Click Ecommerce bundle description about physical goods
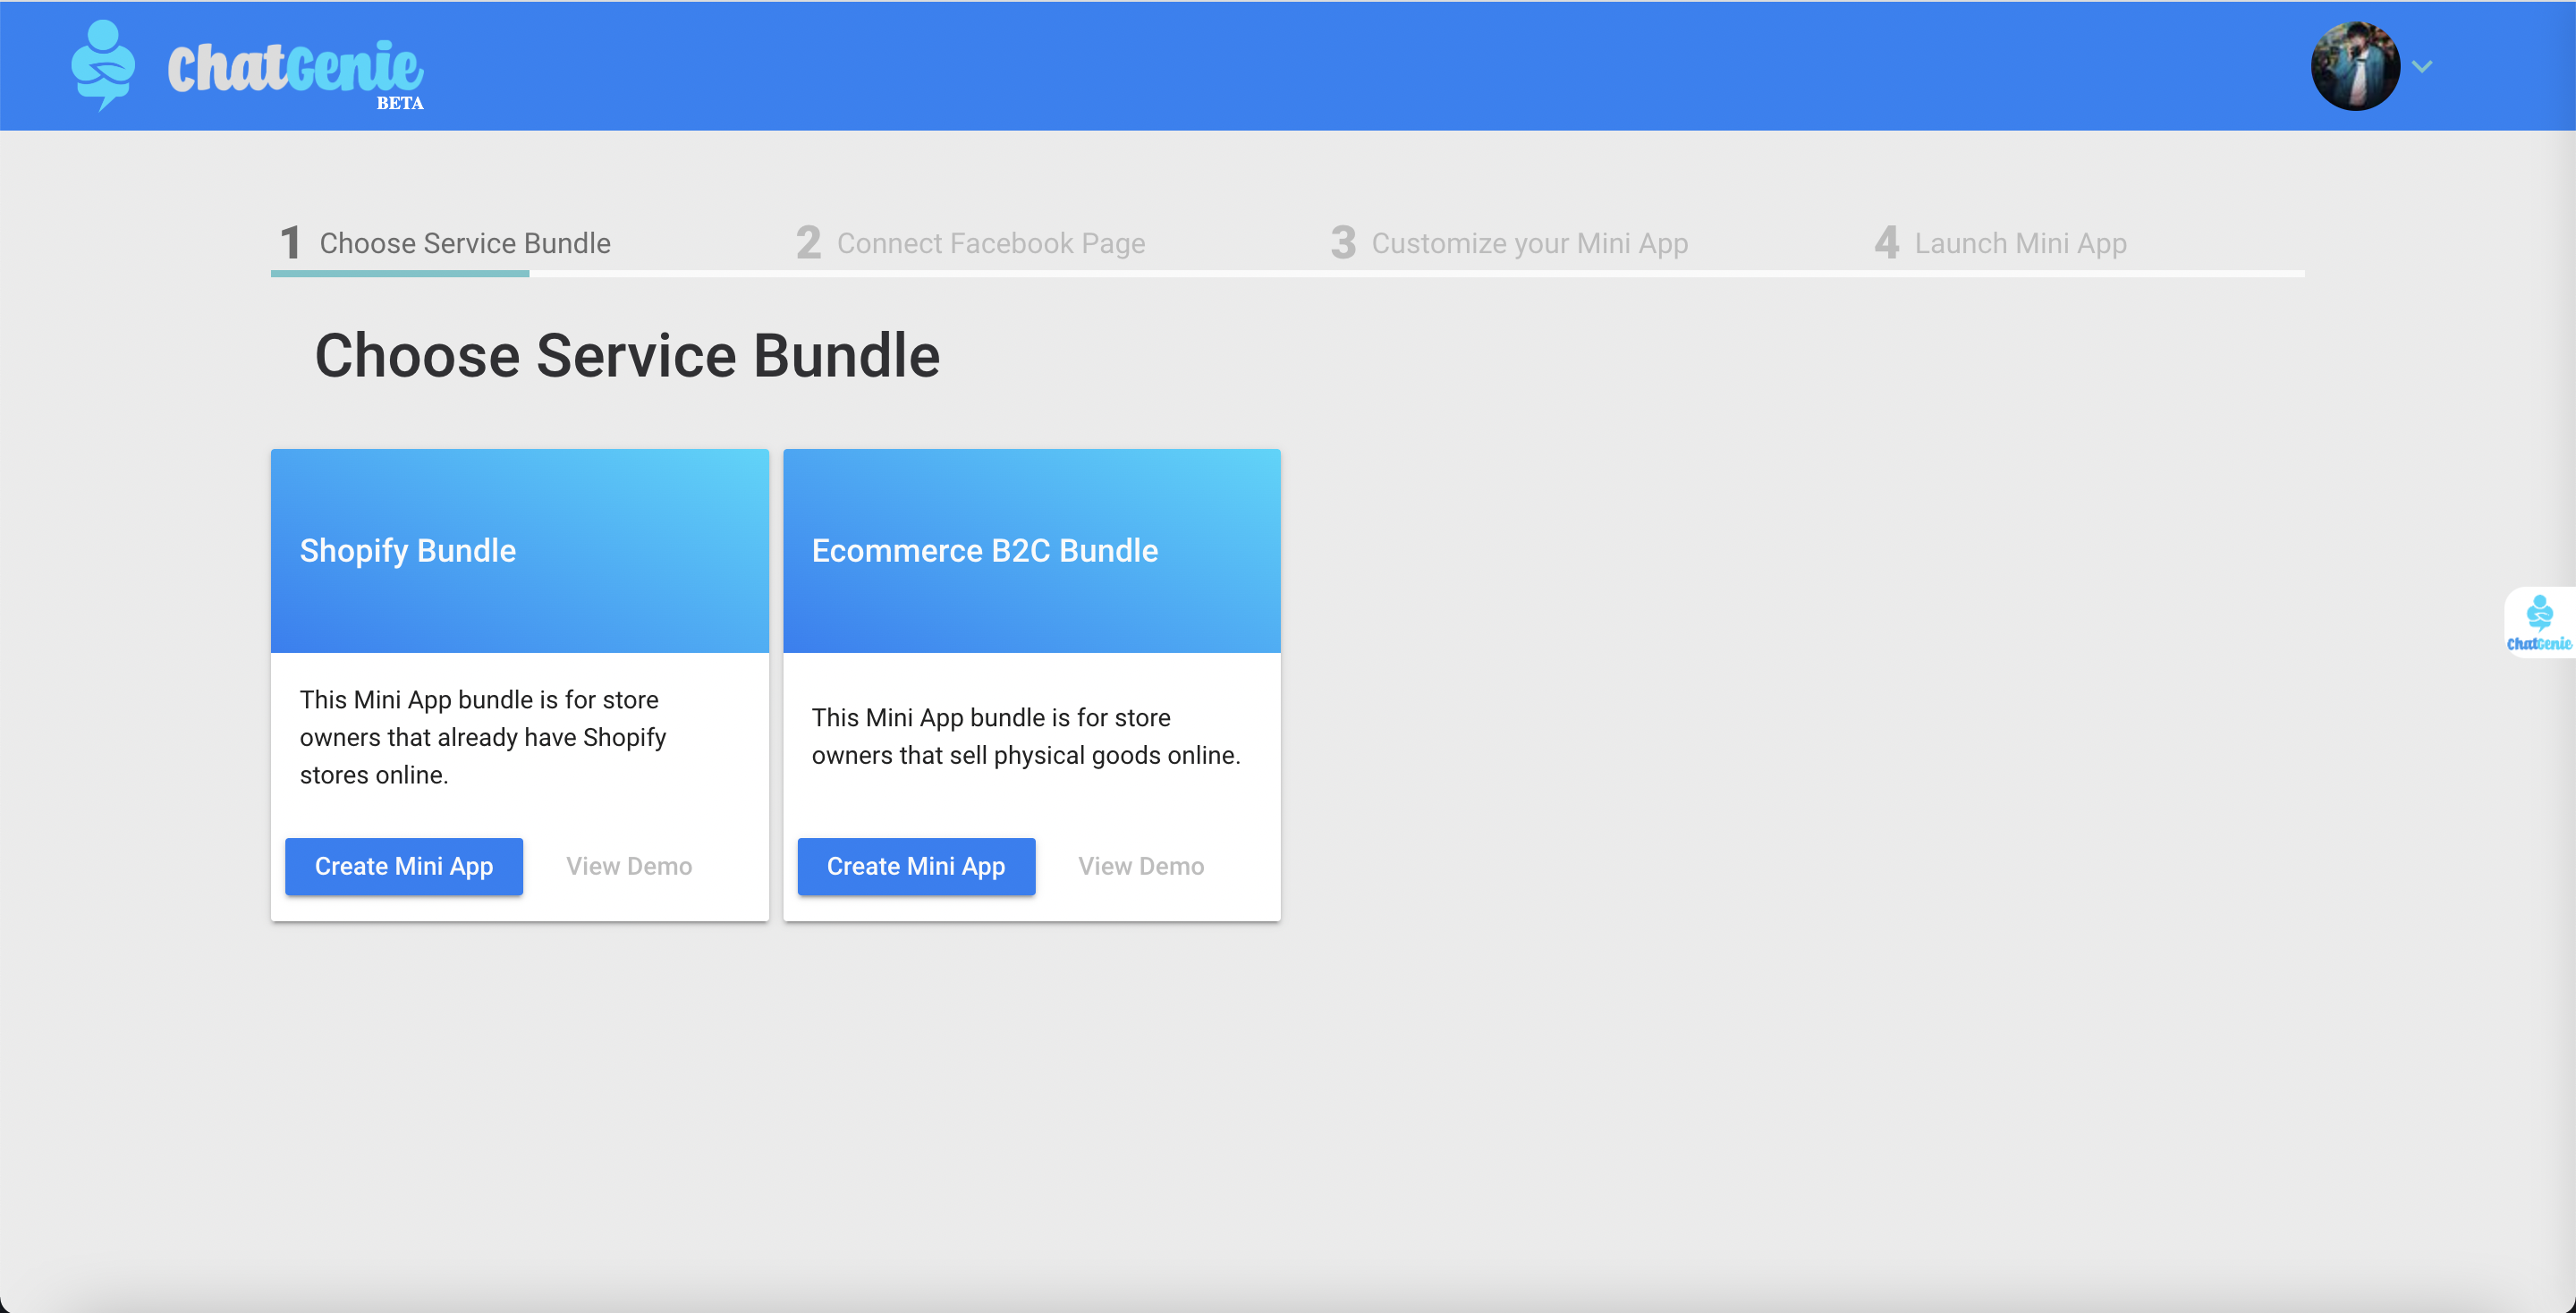 (1026, 736)
